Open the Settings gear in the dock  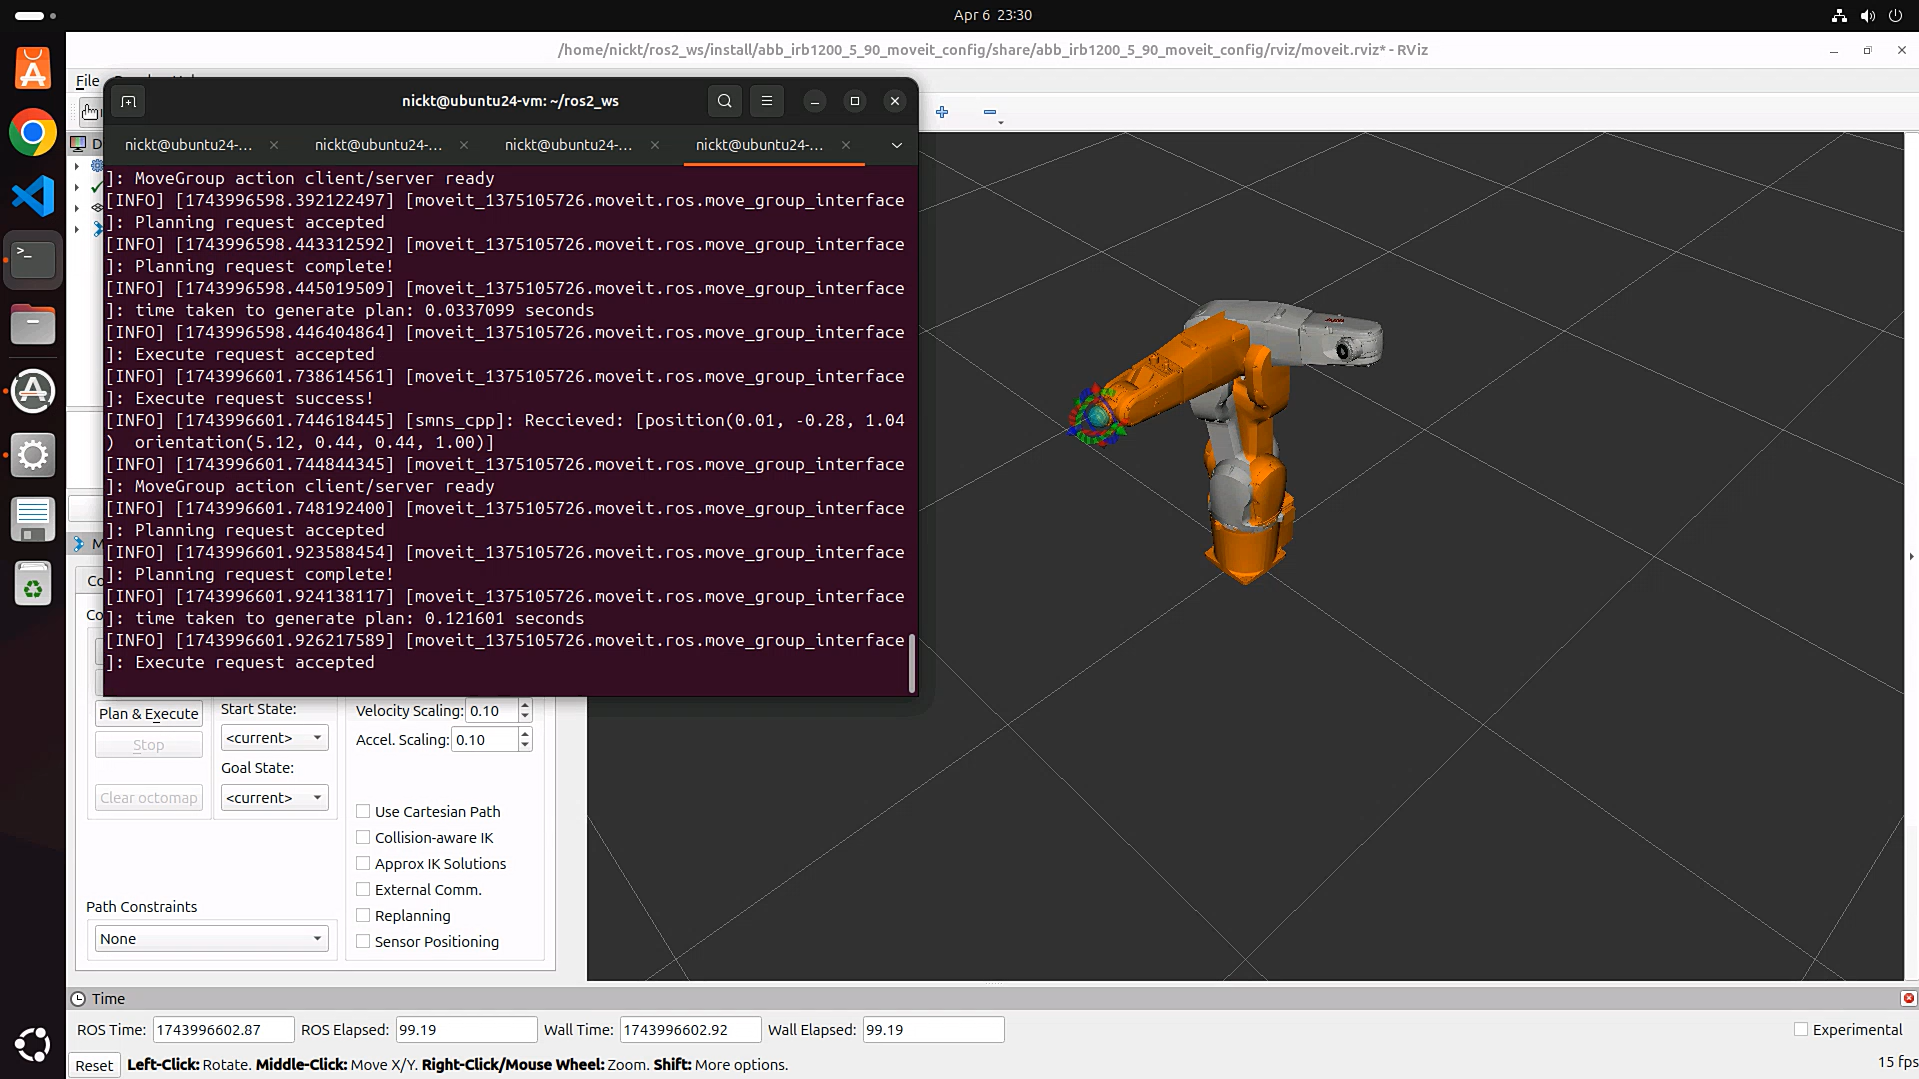coord(33,455)
